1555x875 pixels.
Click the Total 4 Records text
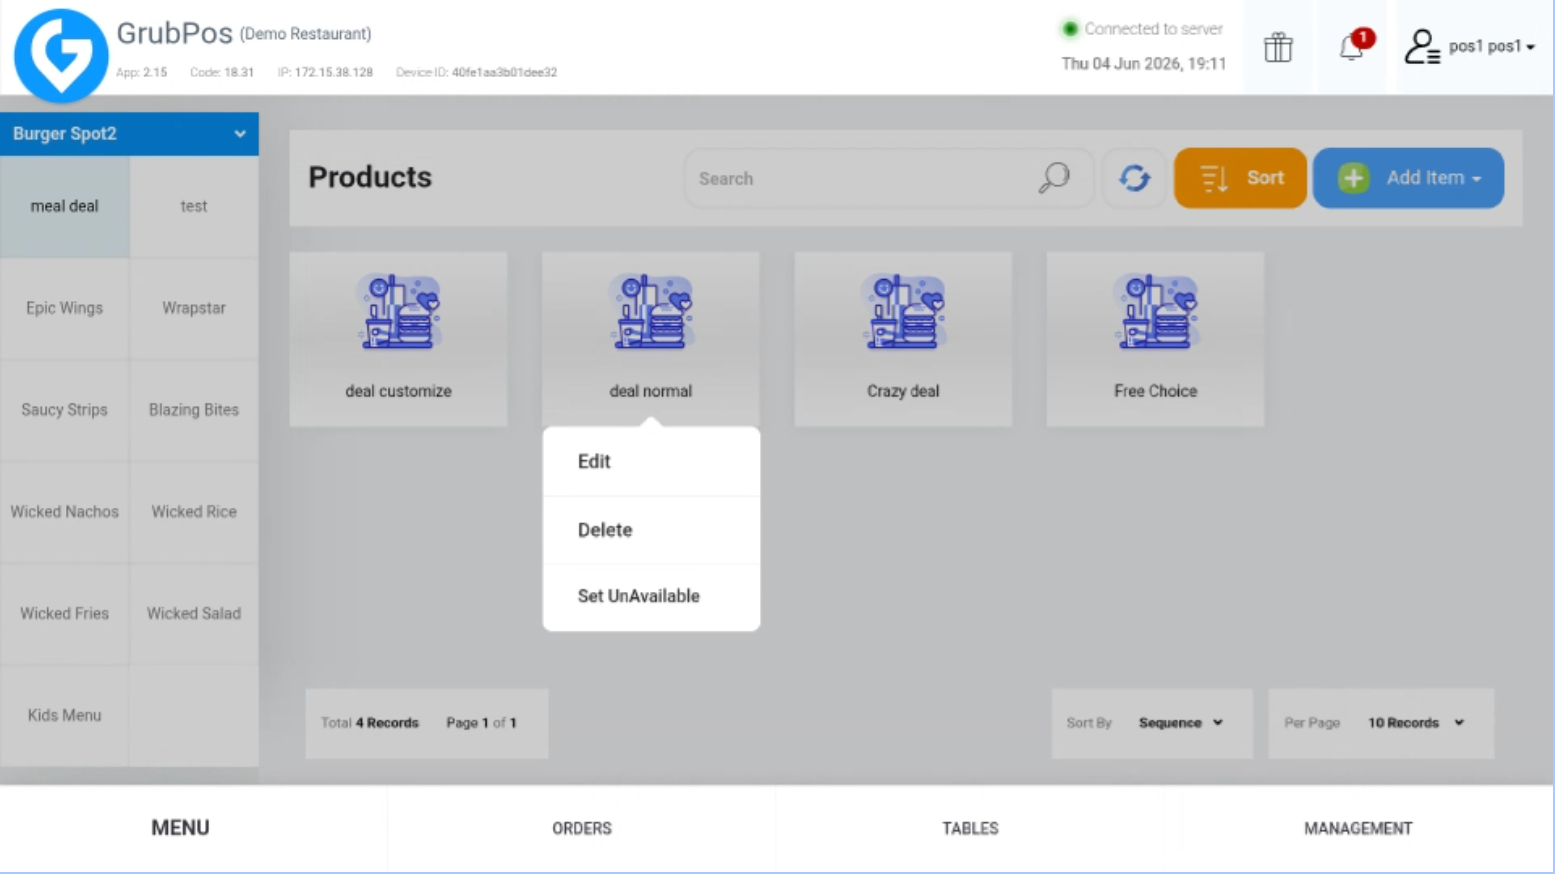(370, 723)
